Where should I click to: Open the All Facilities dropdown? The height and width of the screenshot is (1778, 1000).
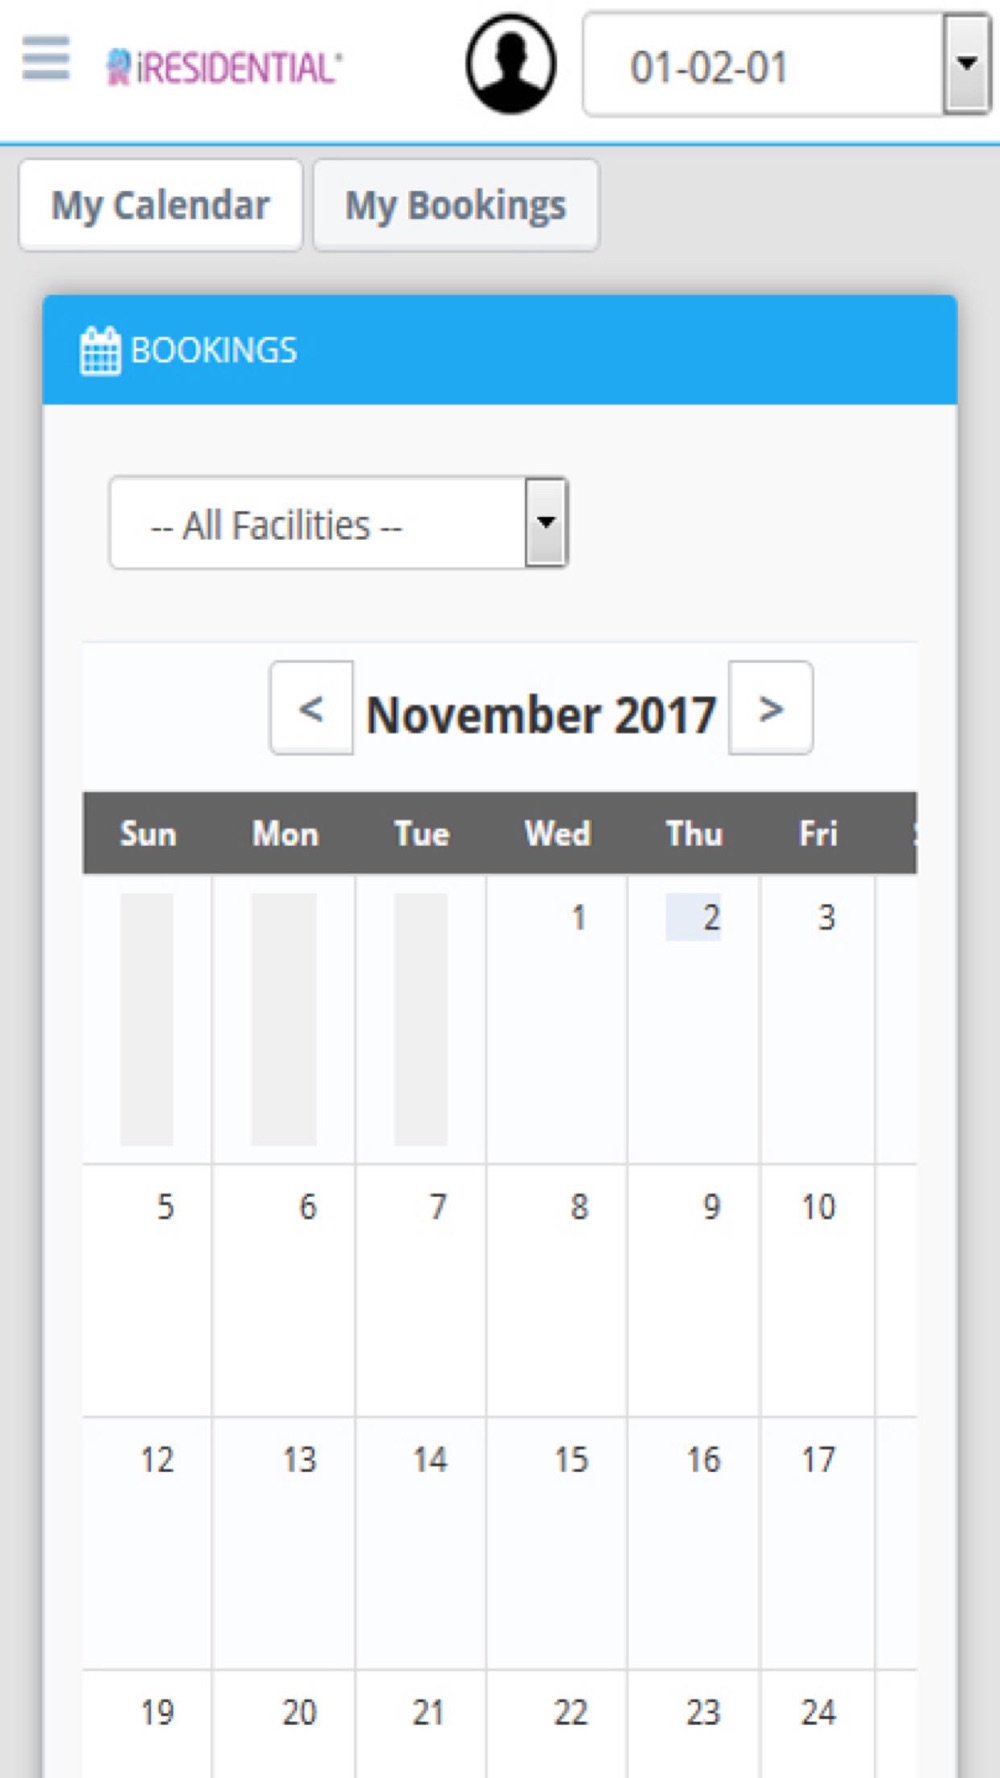pos(339,523)
